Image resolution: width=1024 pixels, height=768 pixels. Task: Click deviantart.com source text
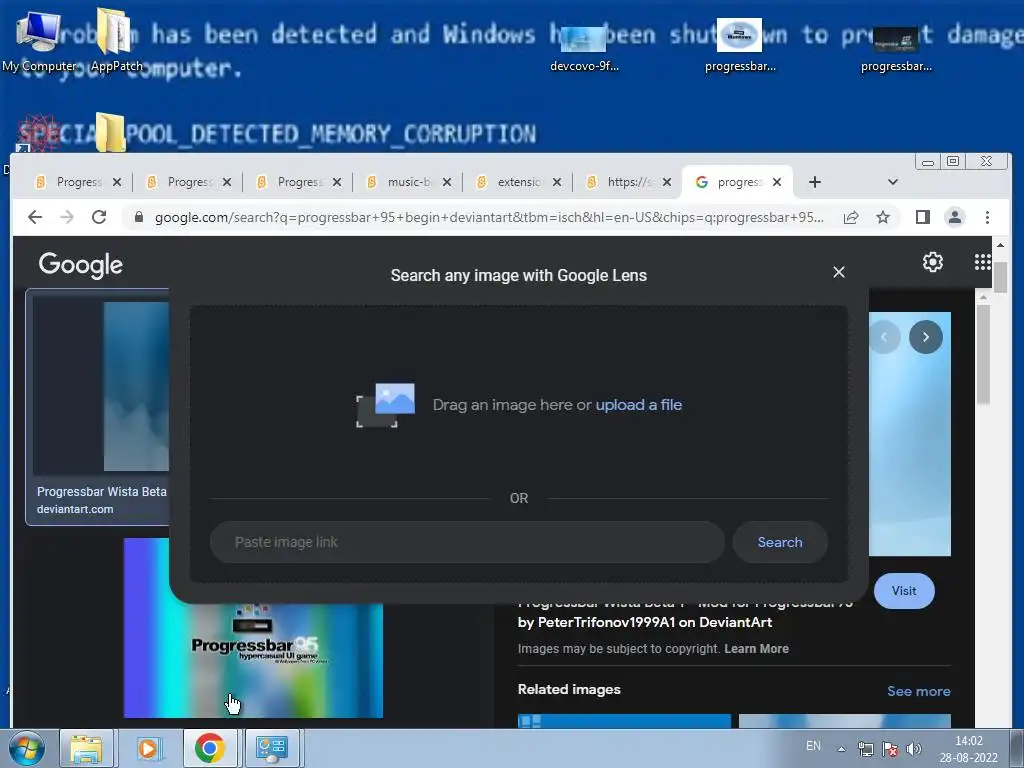point(75,509)
